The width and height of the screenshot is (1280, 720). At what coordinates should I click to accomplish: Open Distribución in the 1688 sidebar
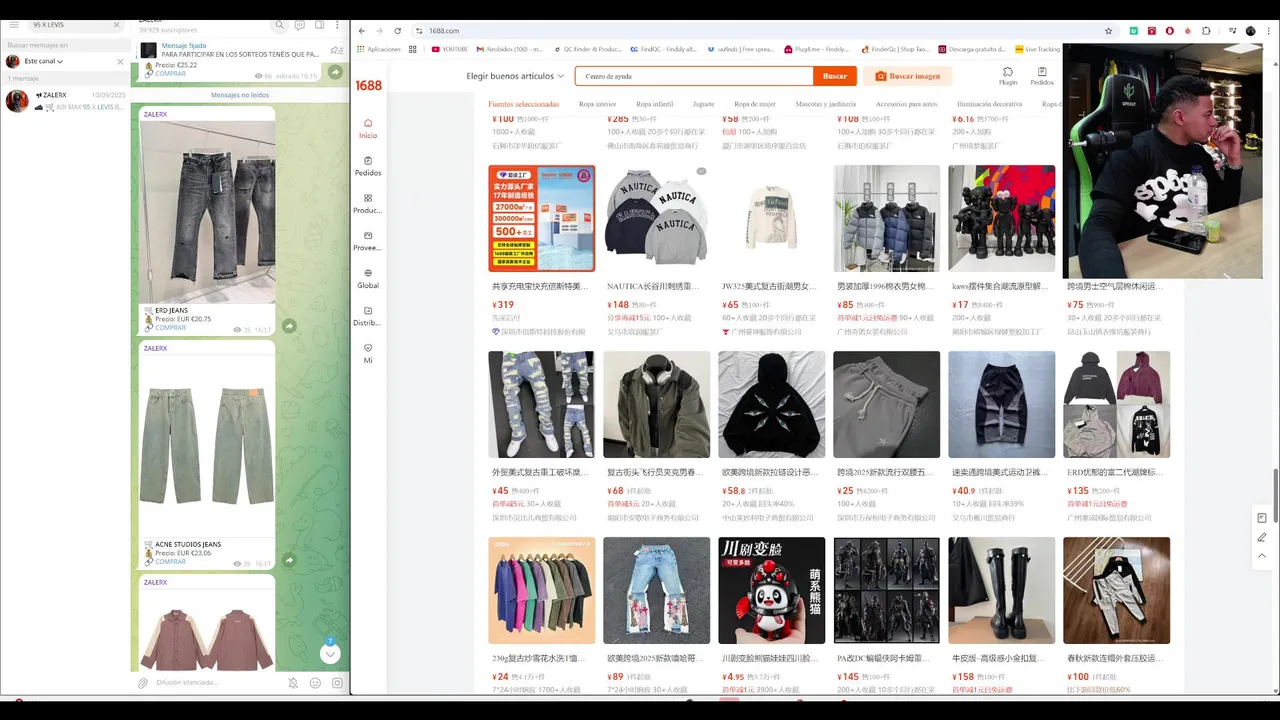pyautogui.click(x=368, y=317)
